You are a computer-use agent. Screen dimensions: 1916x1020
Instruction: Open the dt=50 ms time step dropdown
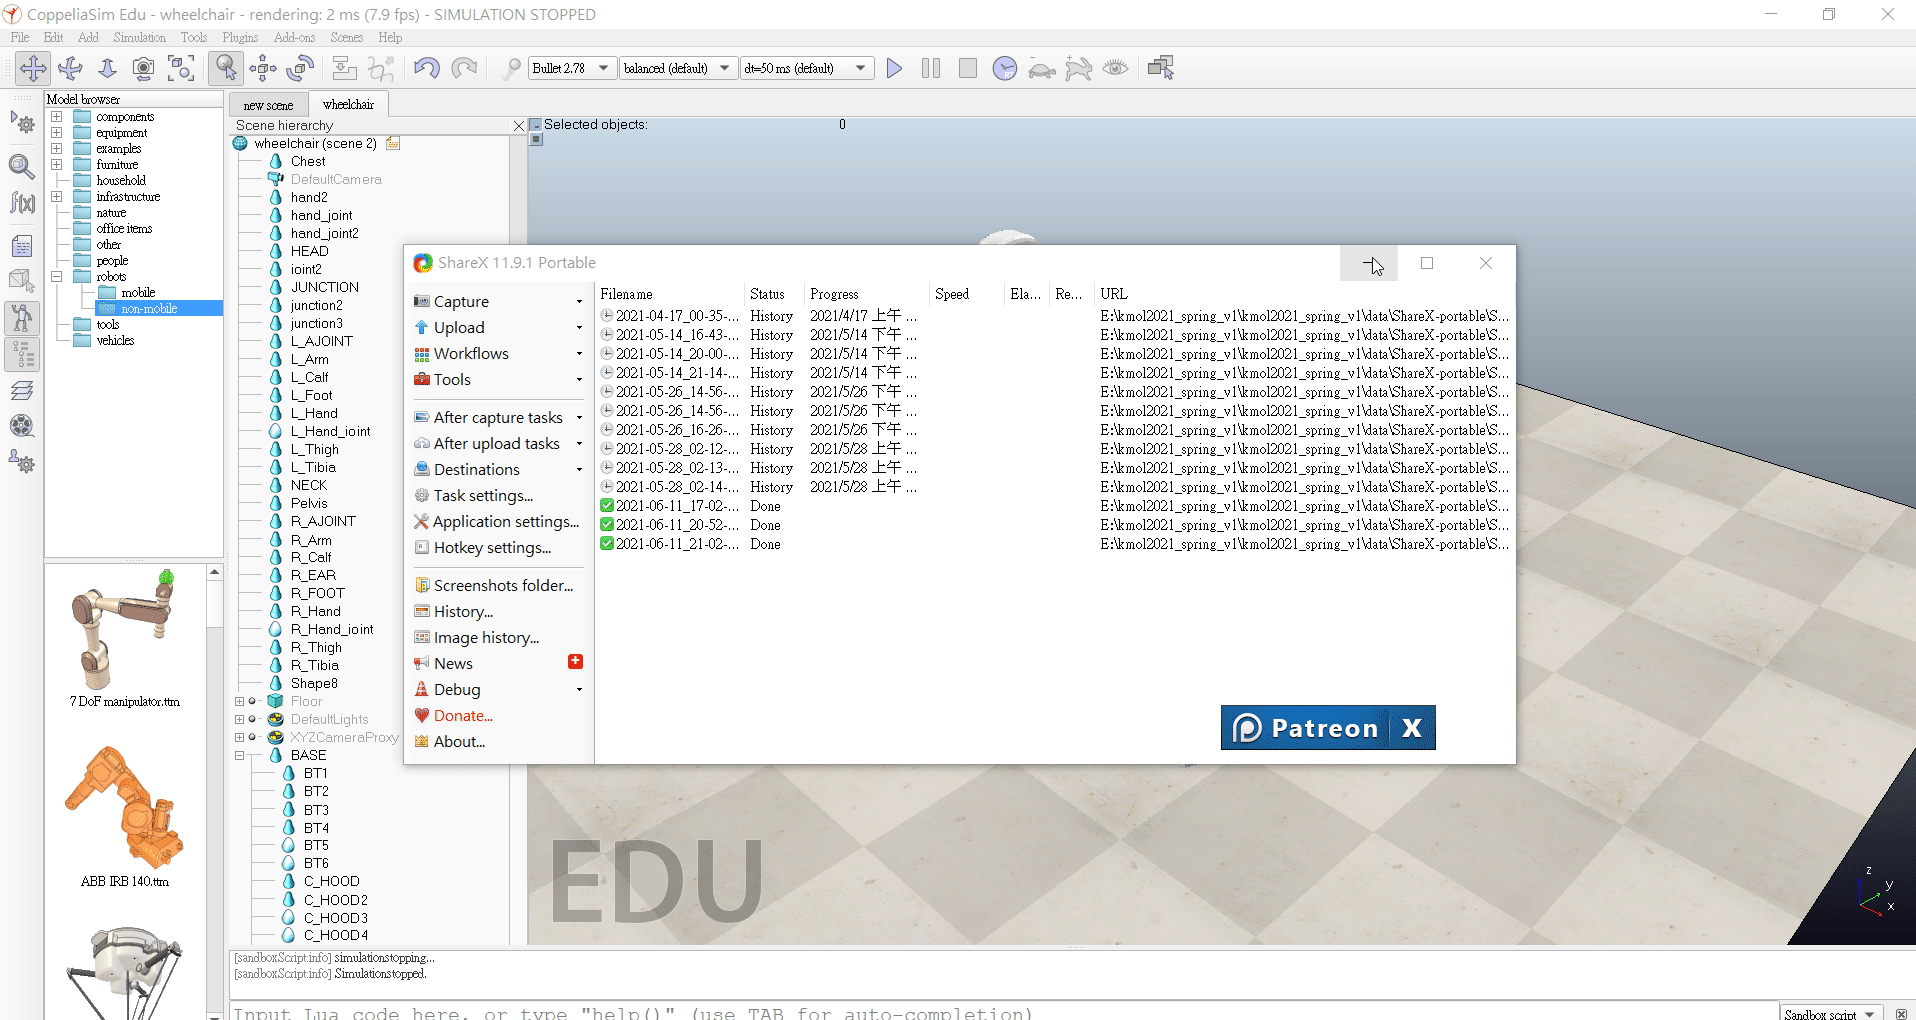[806, 68]
